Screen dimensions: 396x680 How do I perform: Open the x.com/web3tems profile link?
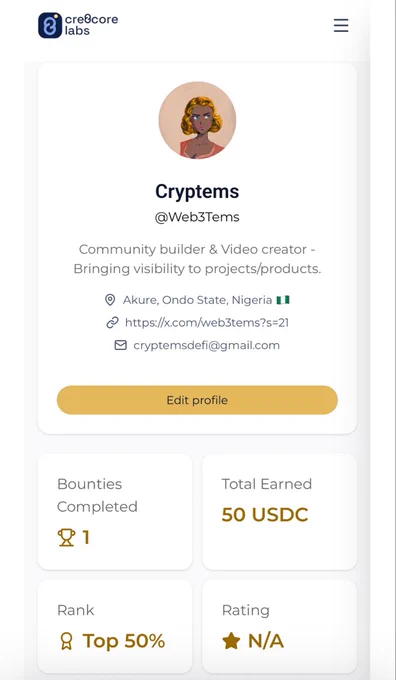coord(207,323)
